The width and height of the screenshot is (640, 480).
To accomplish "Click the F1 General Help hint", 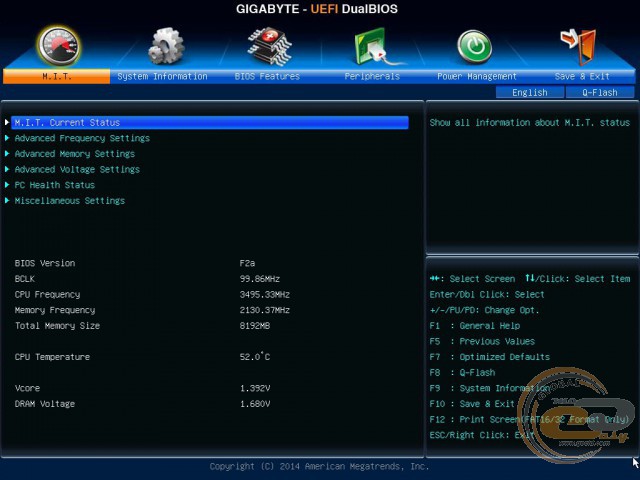I will click(x=475, y=326).
